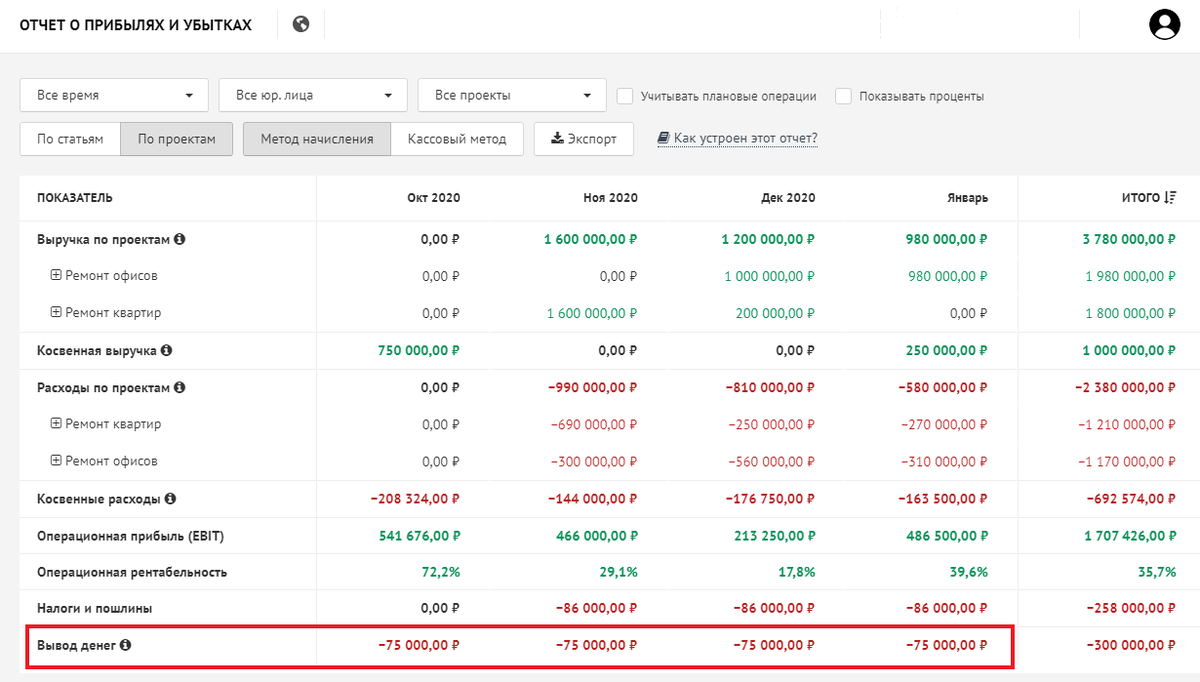1200x682 pixels.
Task: Click the Налоги и пошлины row label
Action: point(95,608)
